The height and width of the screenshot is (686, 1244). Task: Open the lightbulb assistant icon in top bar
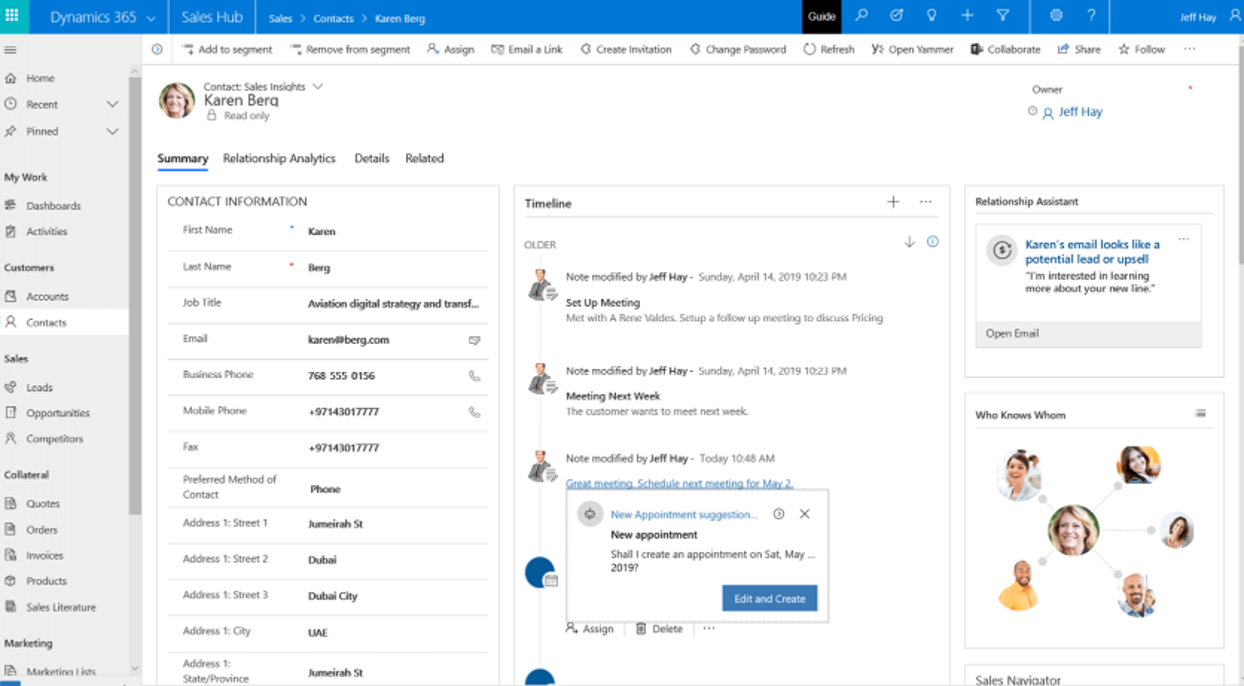pos(931,16)
